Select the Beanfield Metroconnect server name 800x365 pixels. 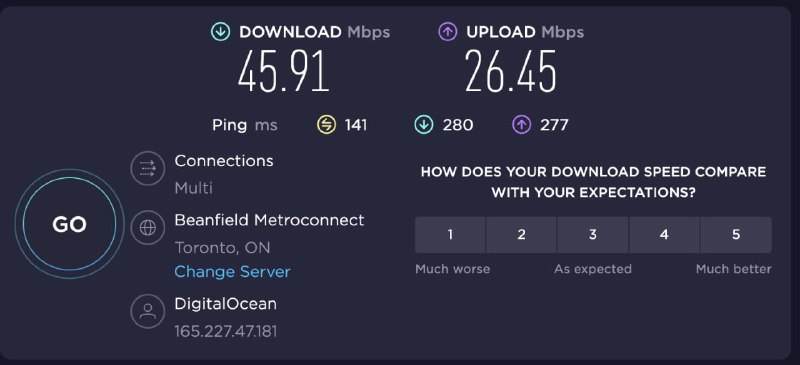point(269,220)
